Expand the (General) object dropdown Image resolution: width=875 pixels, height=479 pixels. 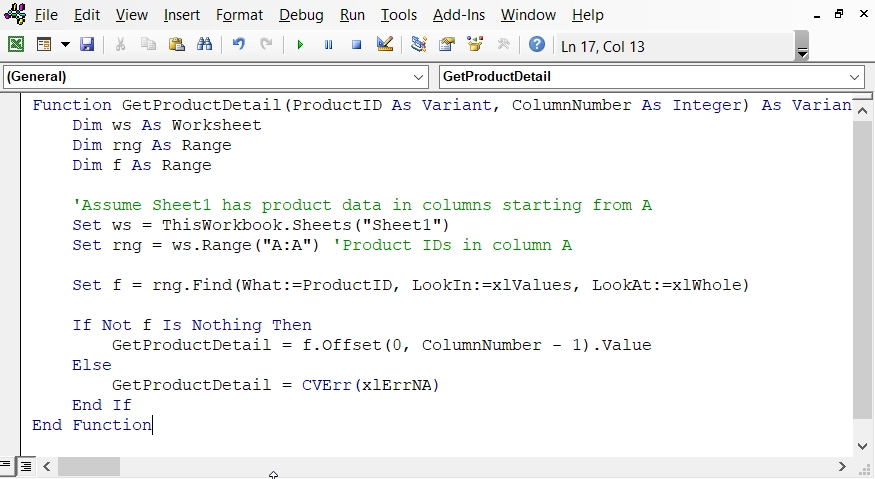419,77
